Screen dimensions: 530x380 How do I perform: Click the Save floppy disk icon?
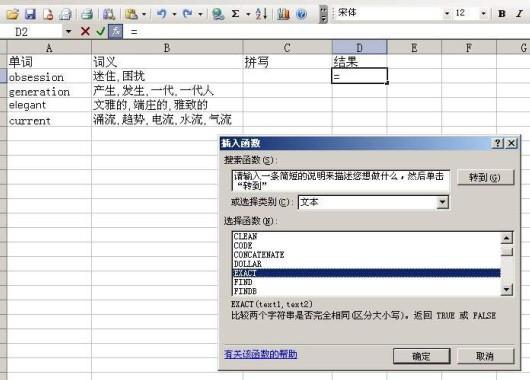click(30, 14)
